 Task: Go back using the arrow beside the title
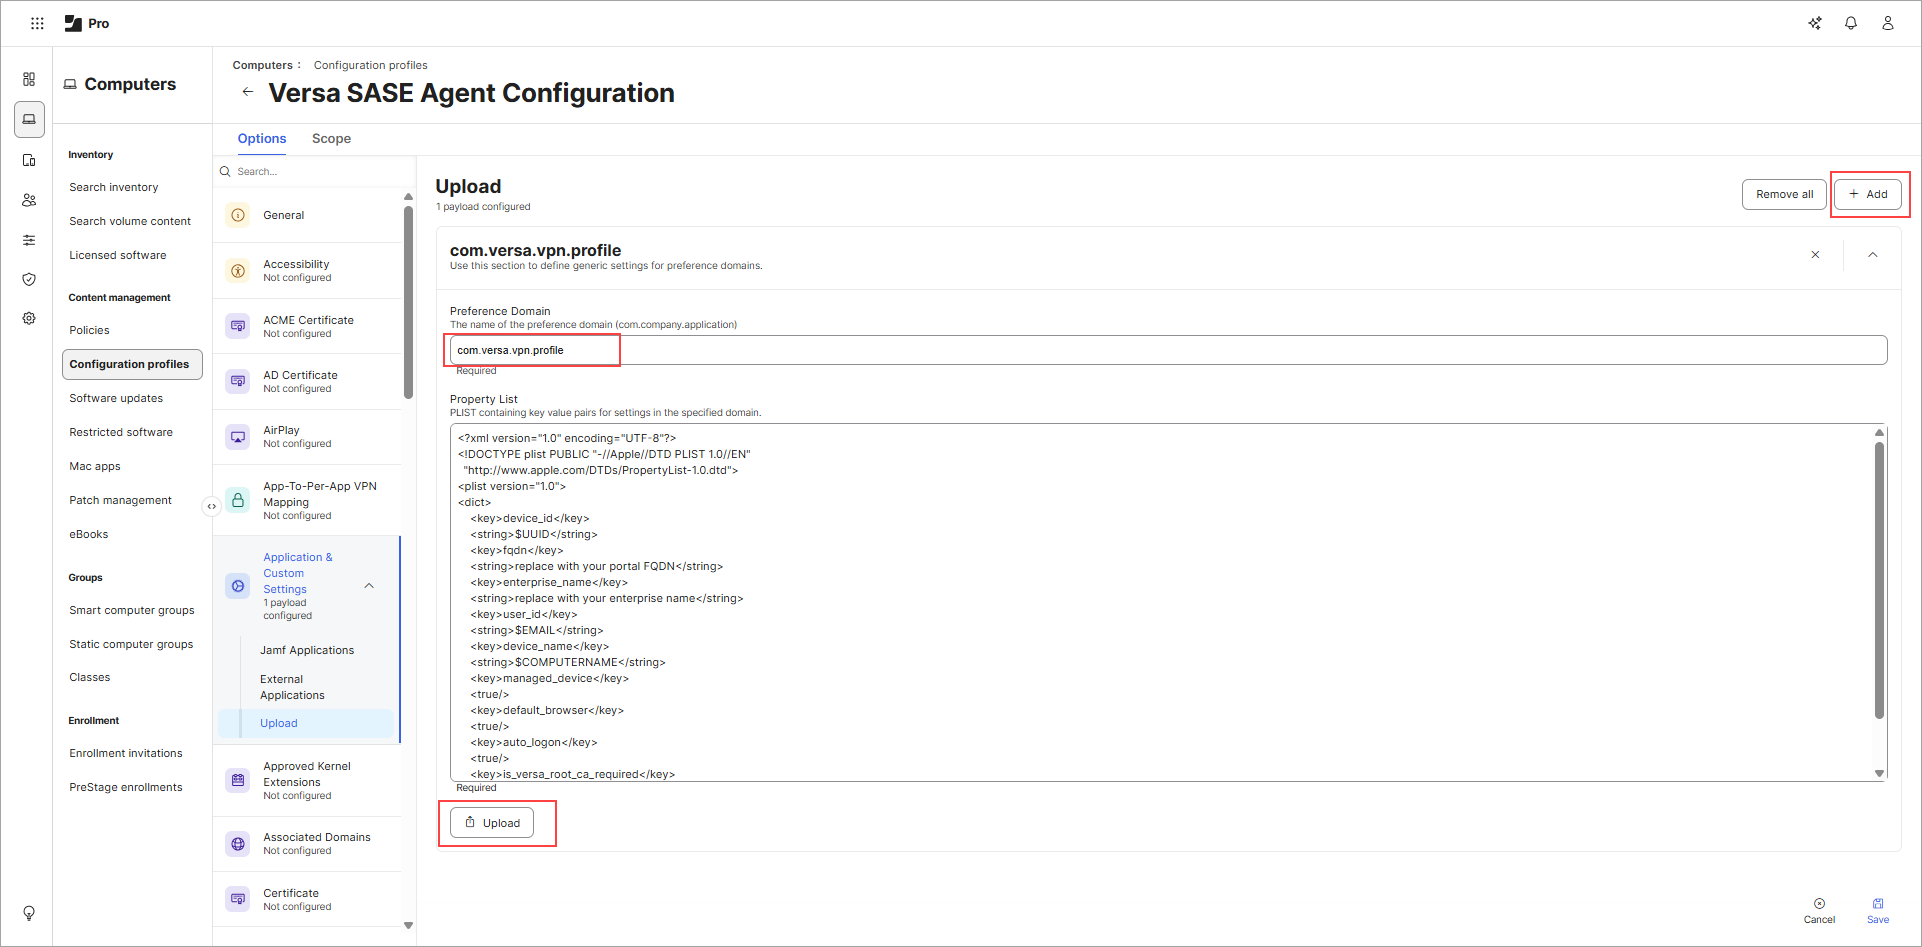tap(248, 92)
